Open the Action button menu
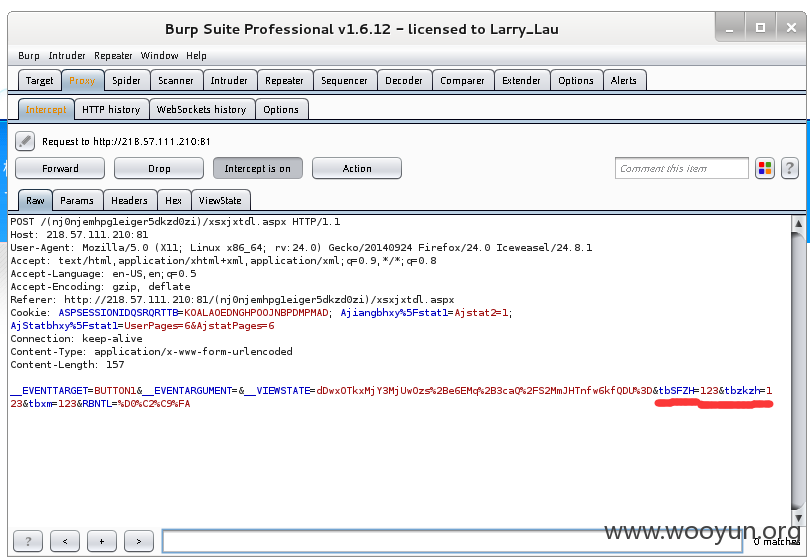This screenshot has width=810, height=560. 357,168
